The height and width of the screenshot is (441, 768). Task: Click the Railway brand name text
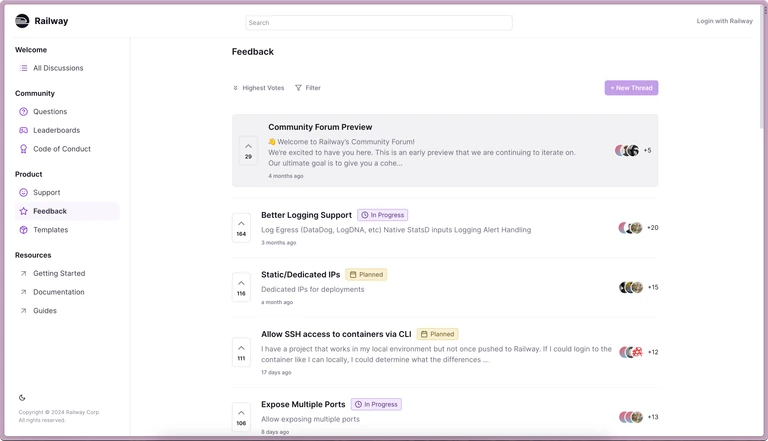coord(51,21)
